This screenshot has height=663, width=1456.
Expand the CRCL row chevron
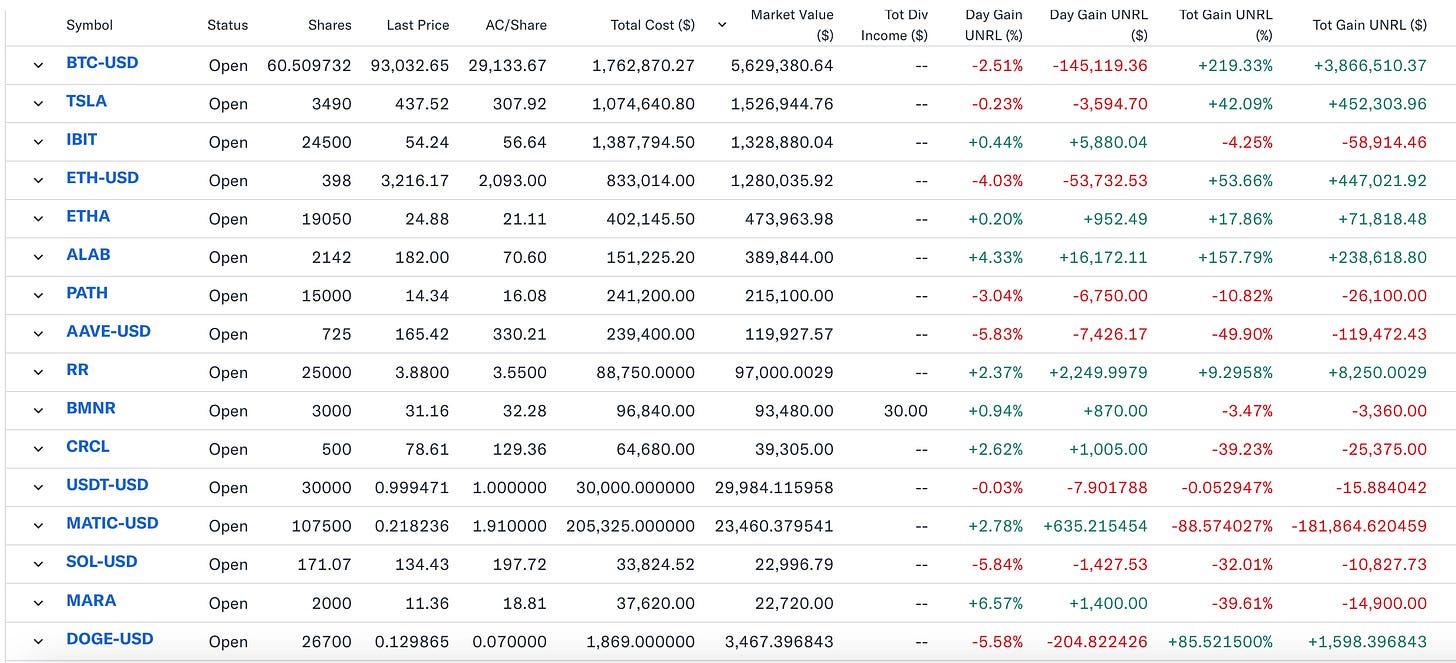tap(39, 449)
